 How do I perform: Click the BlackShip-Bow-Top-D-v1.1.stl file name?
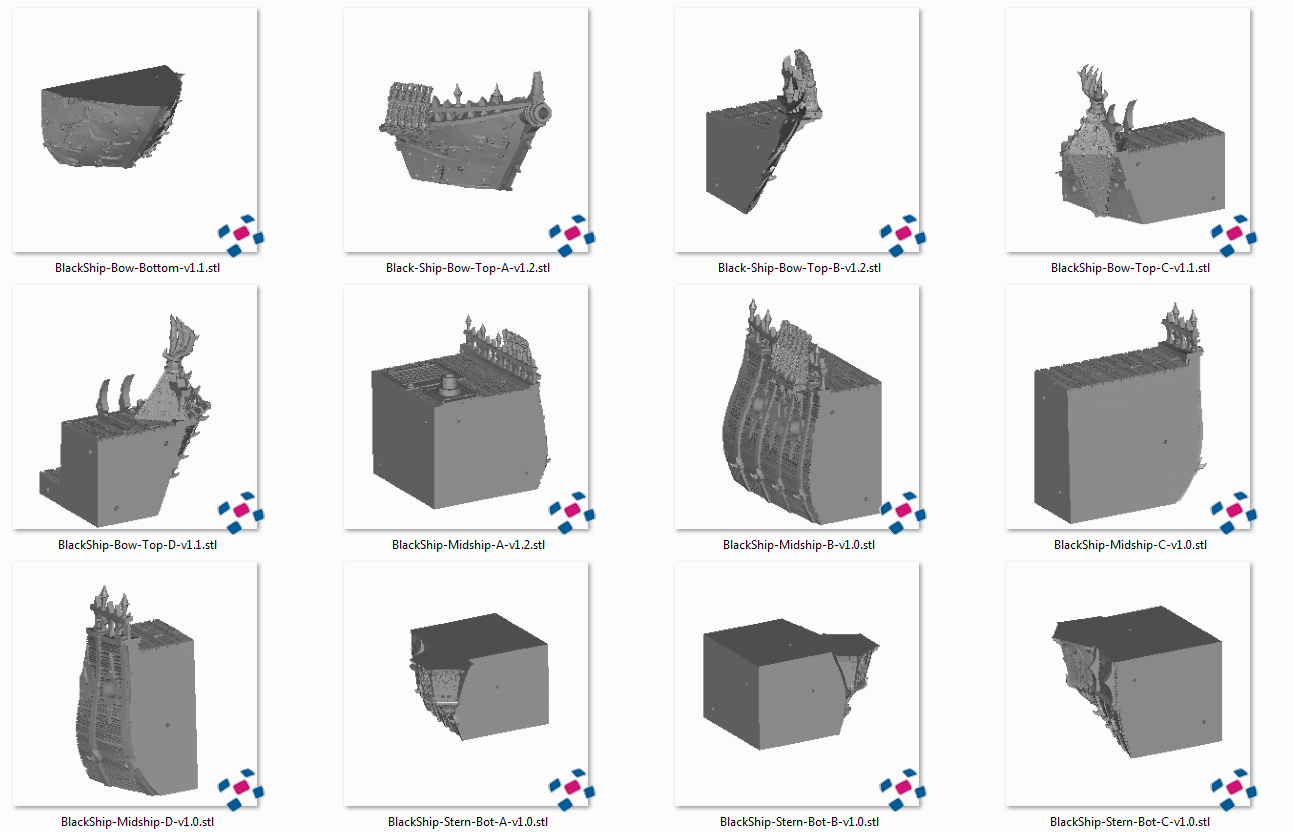point(137,545)
